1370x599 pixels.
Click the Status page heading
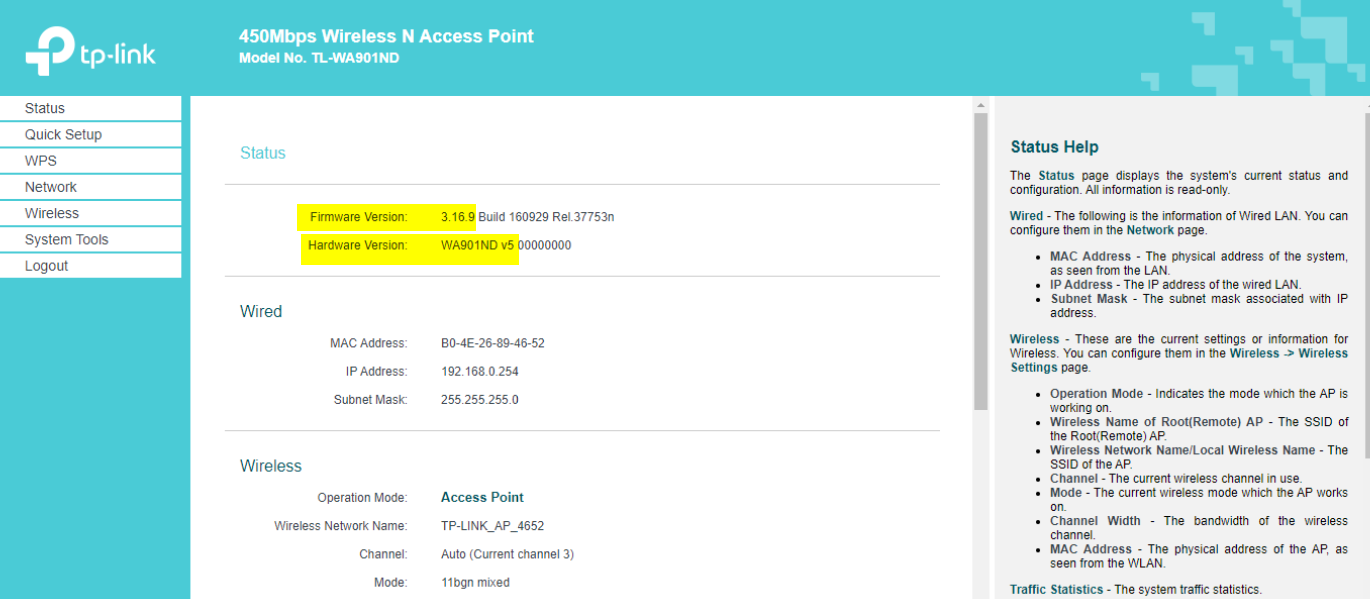point(263,153)
